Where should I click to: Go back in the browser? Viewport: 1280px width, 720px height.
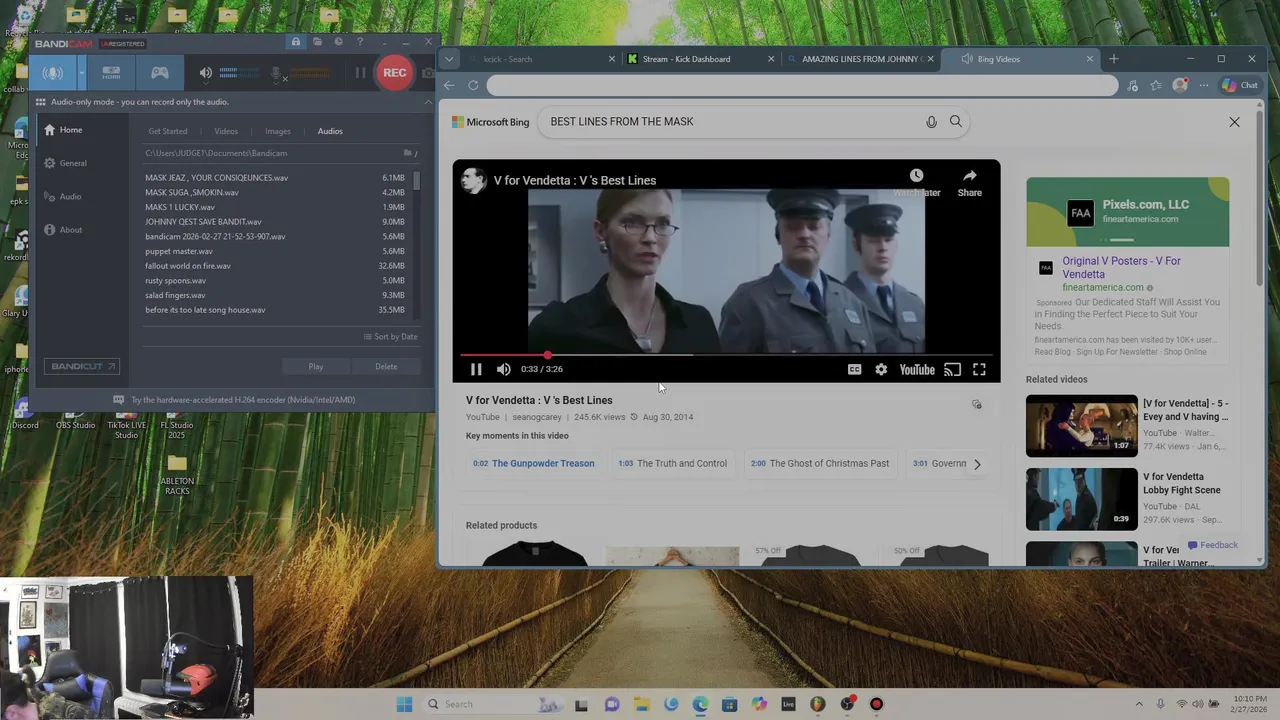[449, 86]
